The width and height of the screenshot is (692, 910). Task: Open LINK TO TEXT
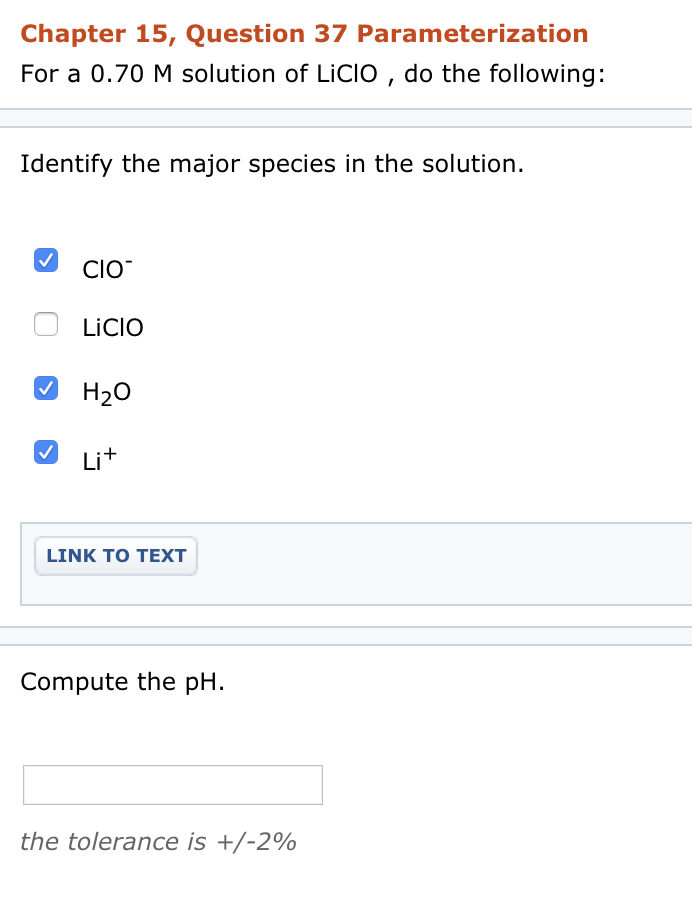click(115, 556)
